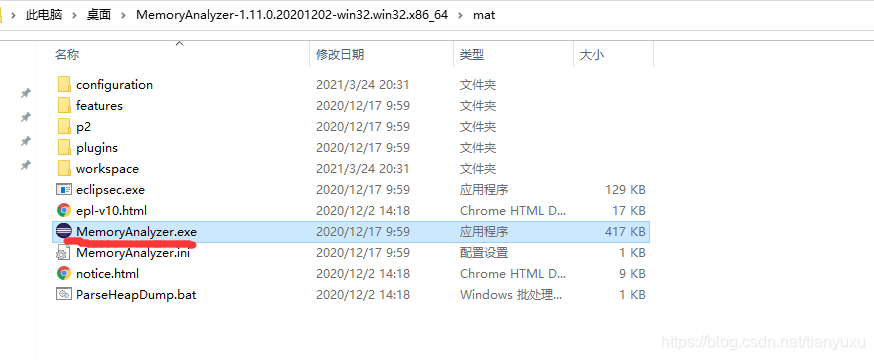This screenshot has height=360, width=874.
Task: Select the workspace folder name
Action: point(108,168)
